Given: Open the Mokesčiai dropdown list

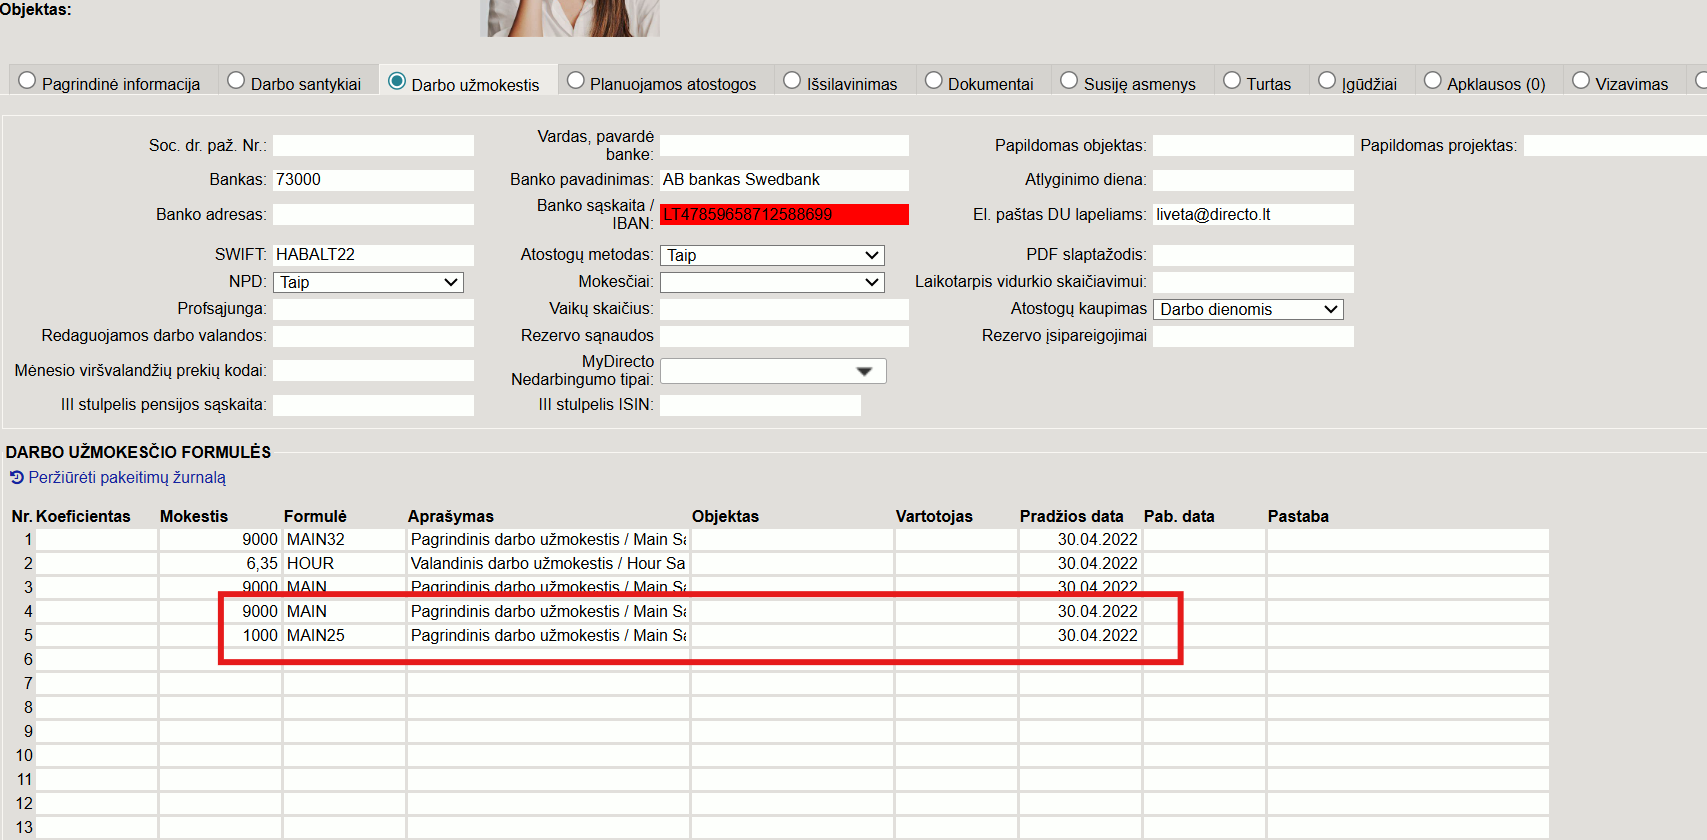Looking at the screenshot, I should [772, 283].
